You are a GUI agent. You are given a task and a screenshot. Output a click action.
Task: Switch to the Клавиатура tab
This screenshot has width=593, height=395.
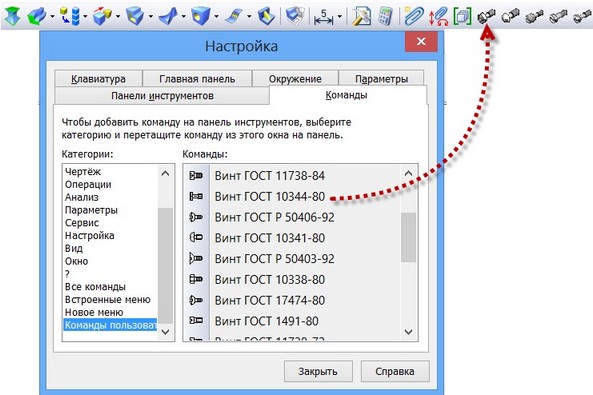pos(98,79)
